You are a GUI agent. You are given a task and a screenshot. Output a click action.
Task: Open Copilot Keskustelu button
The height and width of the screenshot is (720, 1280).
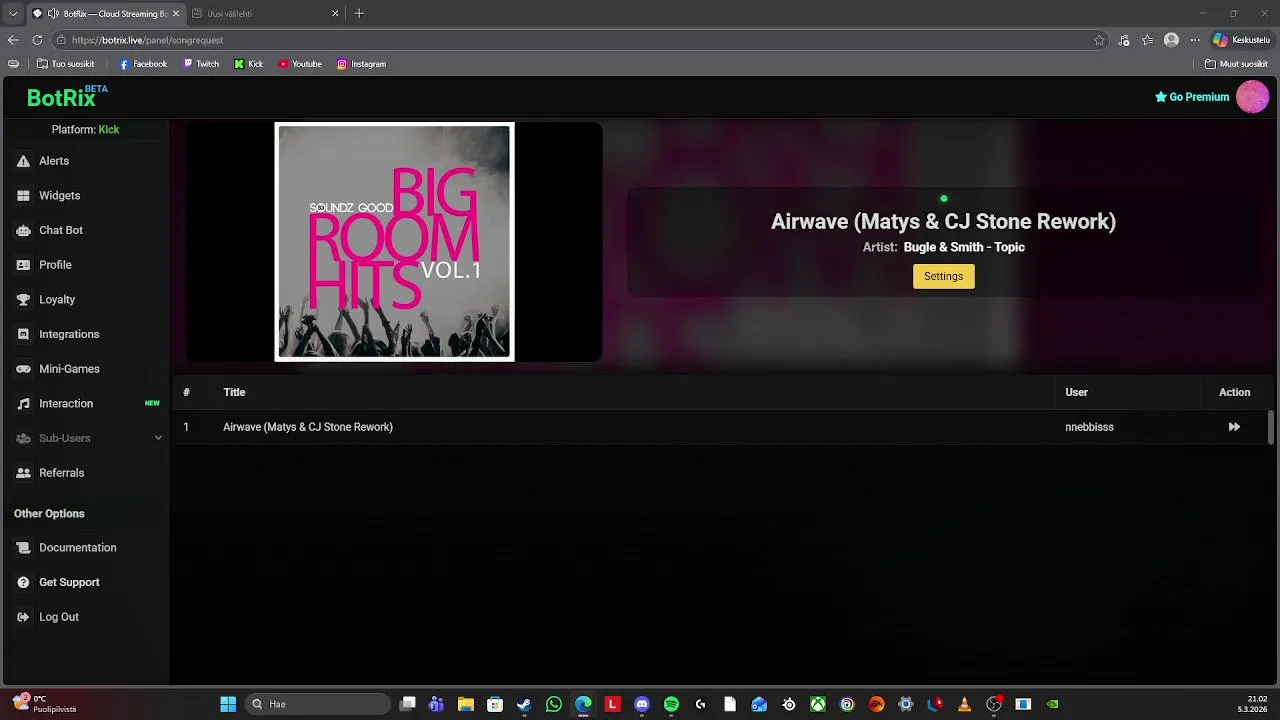[x=1240, y=40]
